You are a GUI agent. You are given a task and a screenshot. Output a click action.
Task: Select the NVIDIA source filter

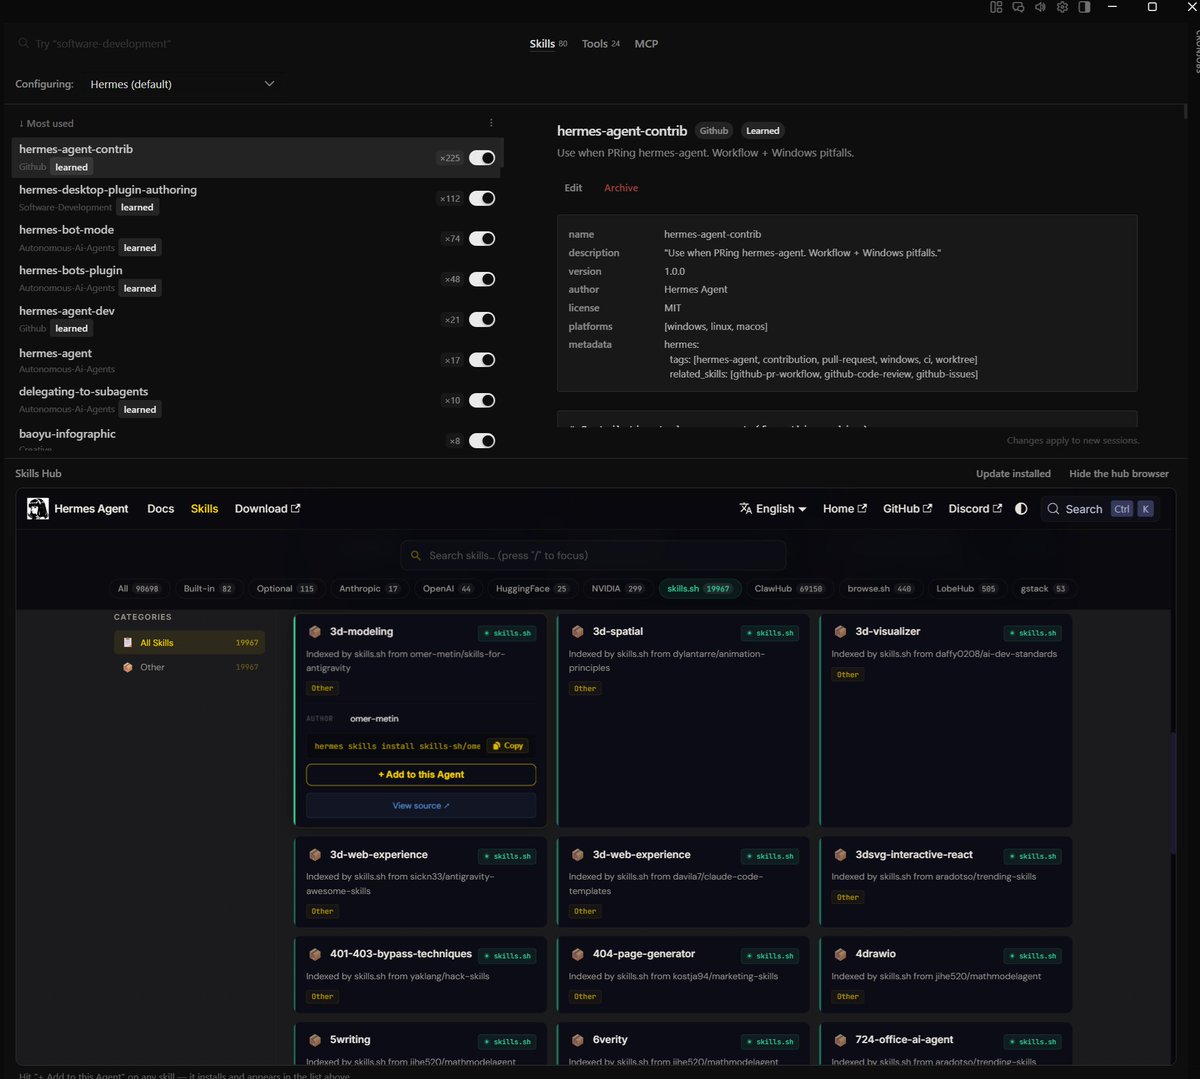tap(618, 589)
